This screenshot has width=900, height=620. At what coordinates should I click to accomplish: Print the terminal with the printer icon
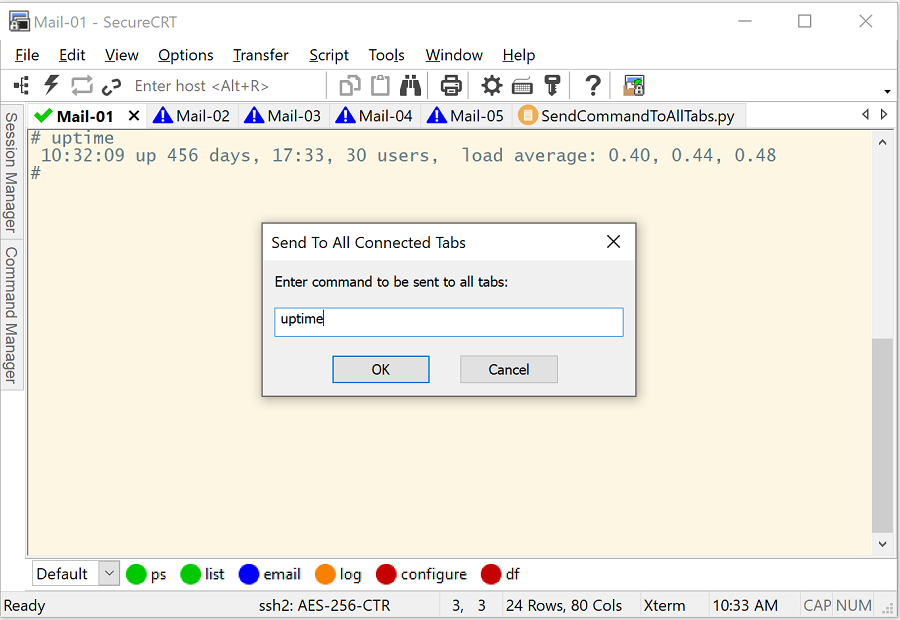click(x=450, y=85)
